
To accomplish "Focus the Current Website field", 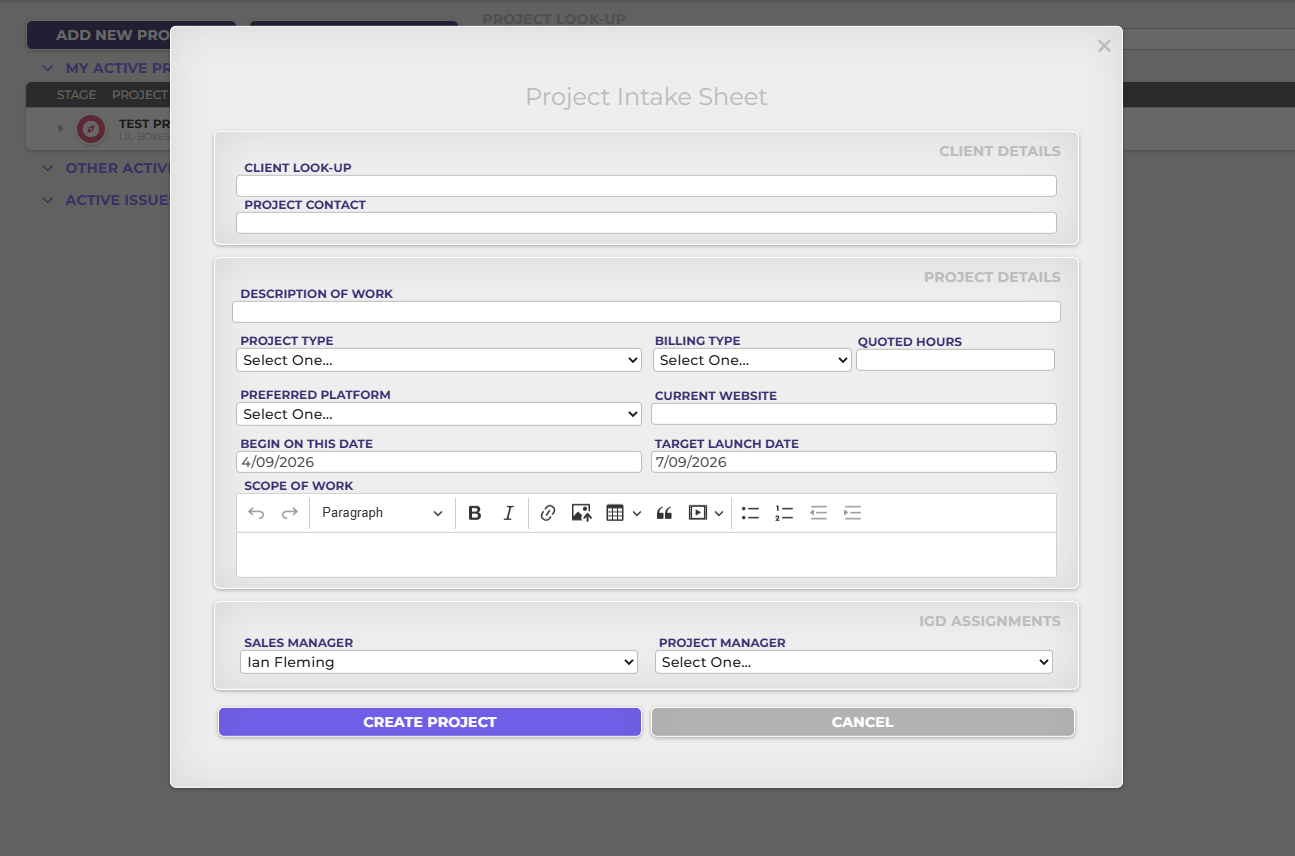I will click(x=854, y=414).
